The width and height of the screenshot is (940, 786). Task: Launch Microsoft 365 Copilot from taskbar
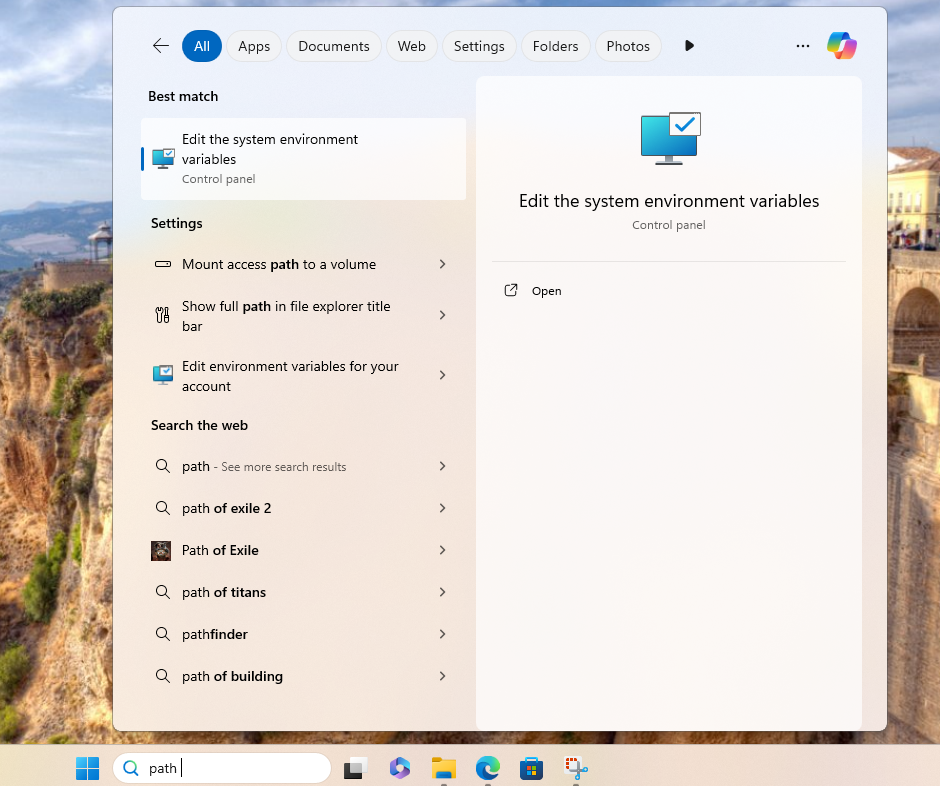click(x=400, y=768)
